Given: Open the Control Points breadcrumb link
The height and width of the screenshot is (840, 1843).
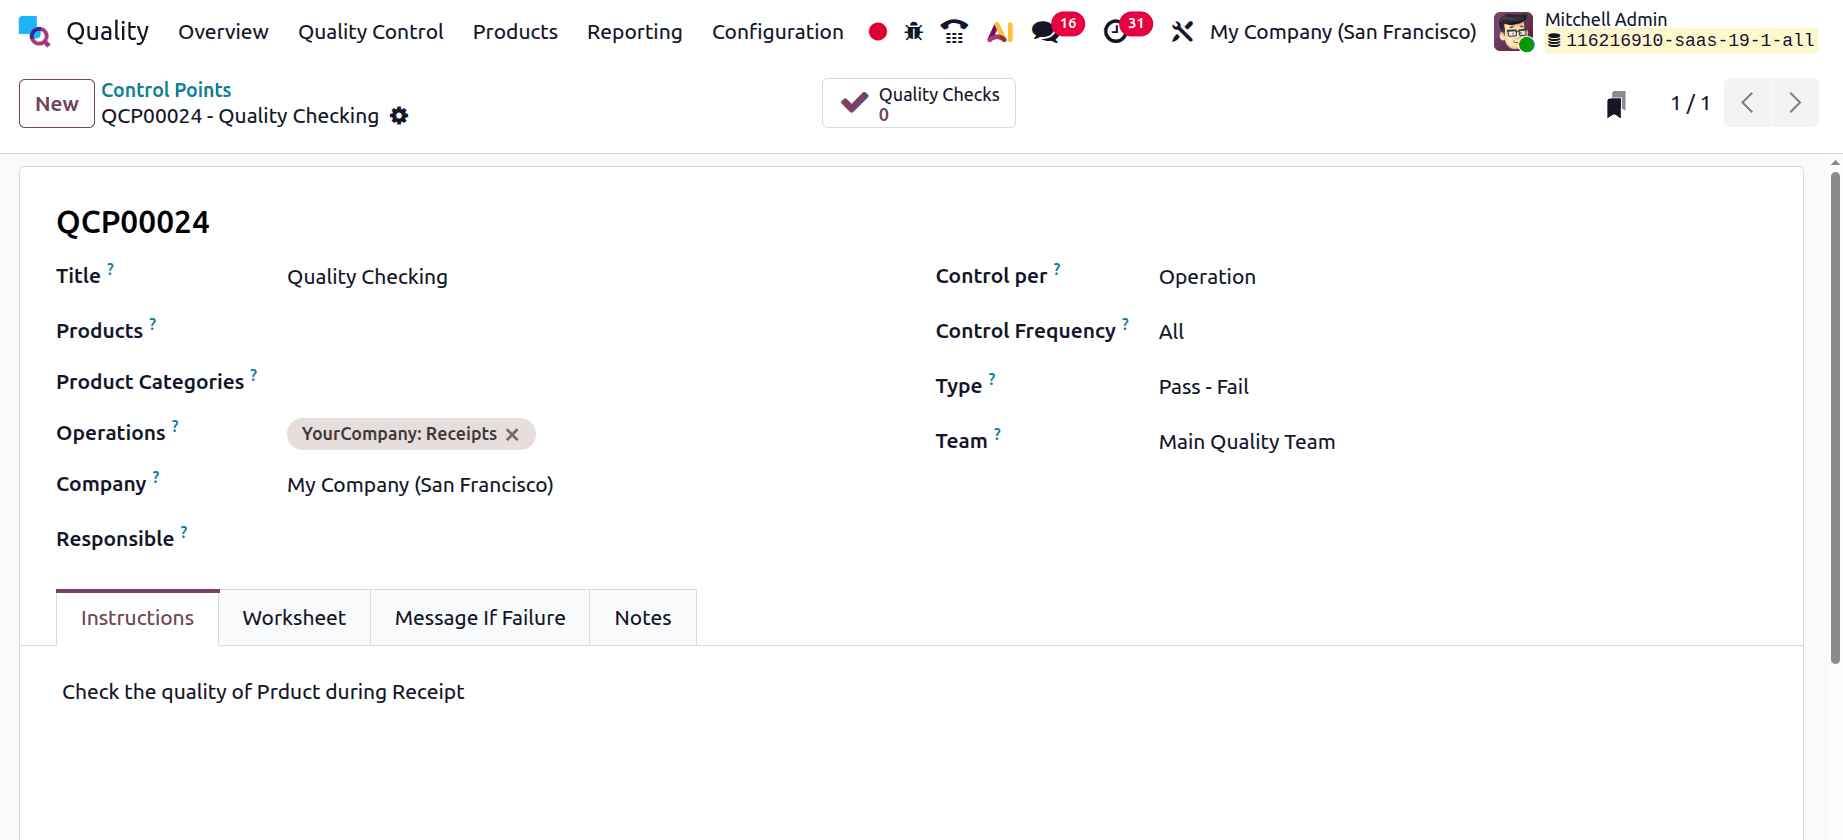Looking at the screenshot, I should point(166,90).
